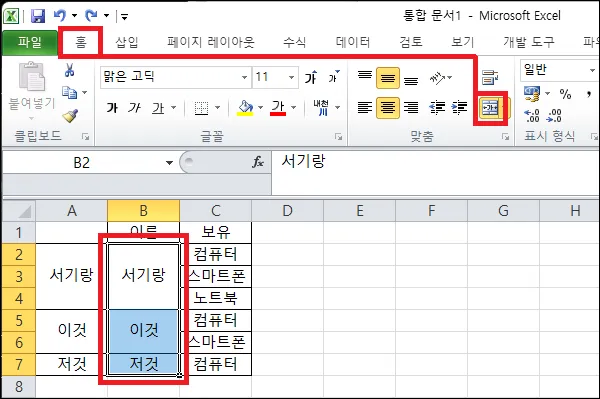
Task: Decrease font size with small 가 icon
Action: [334, 77]
